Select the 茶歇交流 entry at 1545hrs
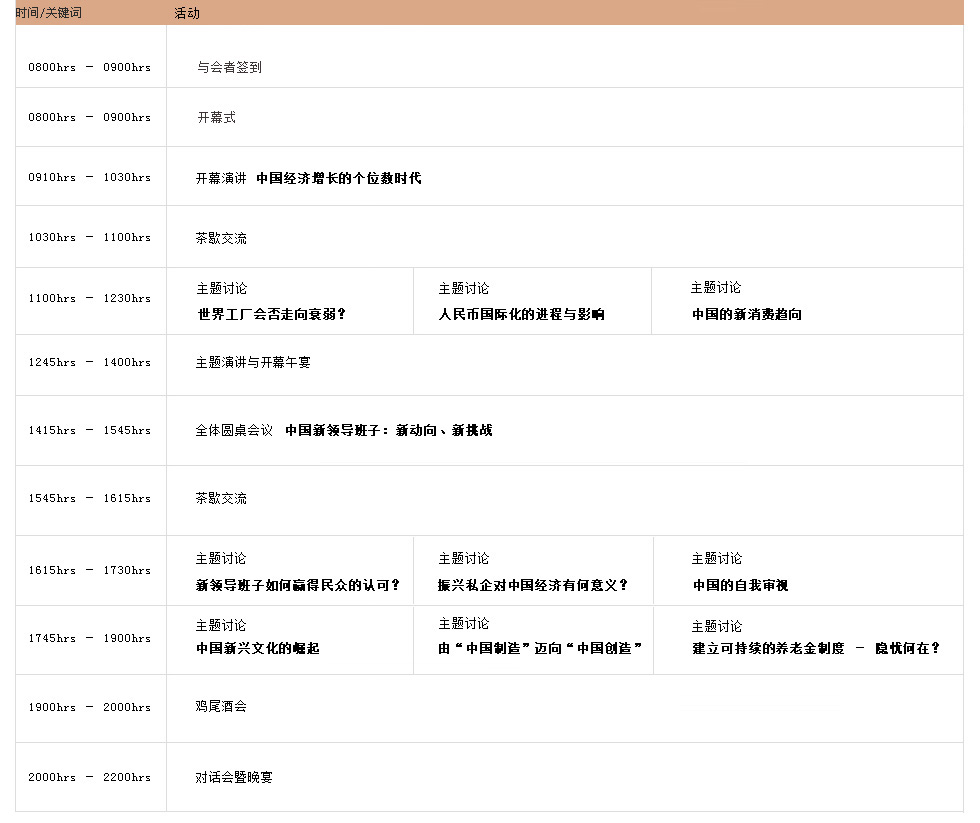This screenshot has width=980, height=823. (221, 498)
